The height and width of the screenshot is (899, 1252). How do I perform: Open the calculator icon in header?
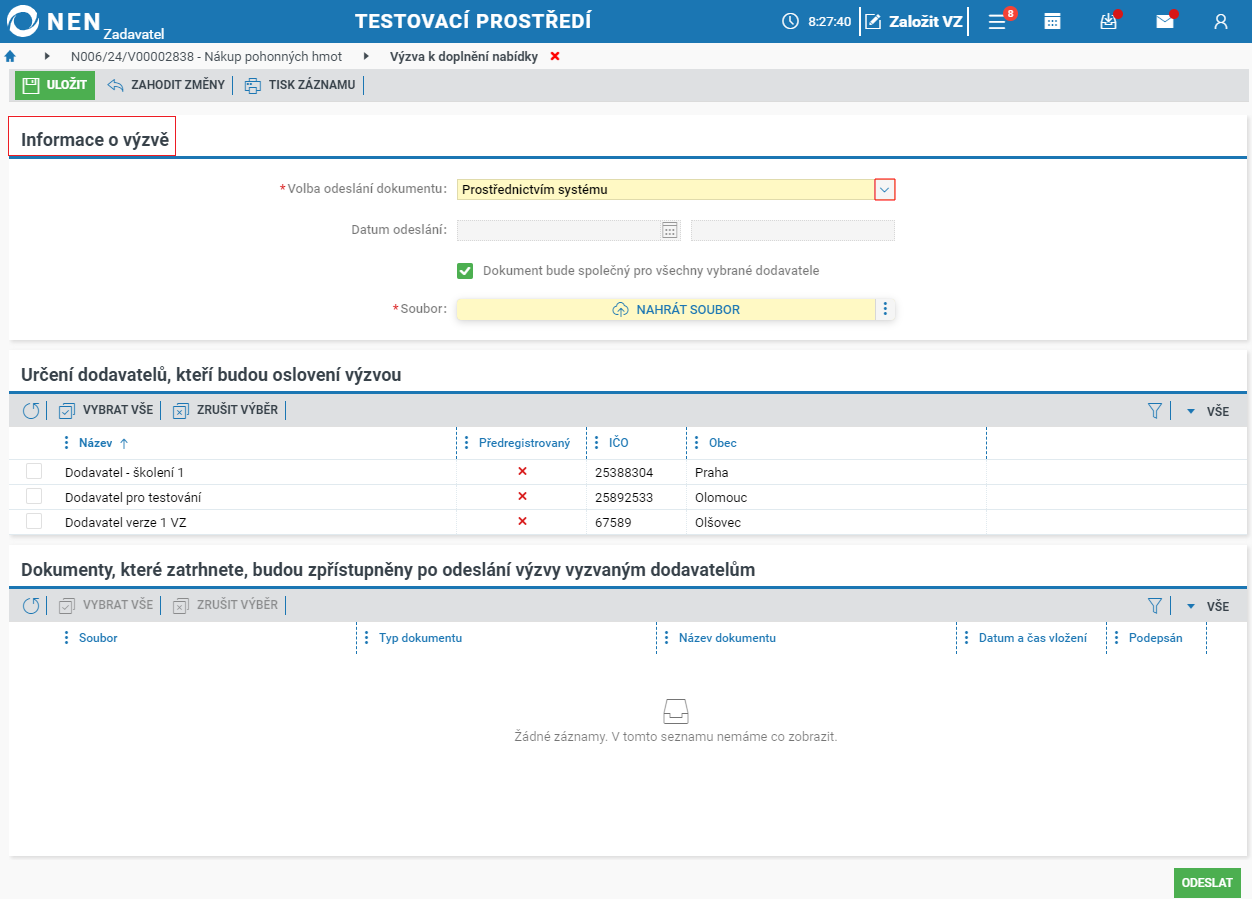click(1052, 21)
